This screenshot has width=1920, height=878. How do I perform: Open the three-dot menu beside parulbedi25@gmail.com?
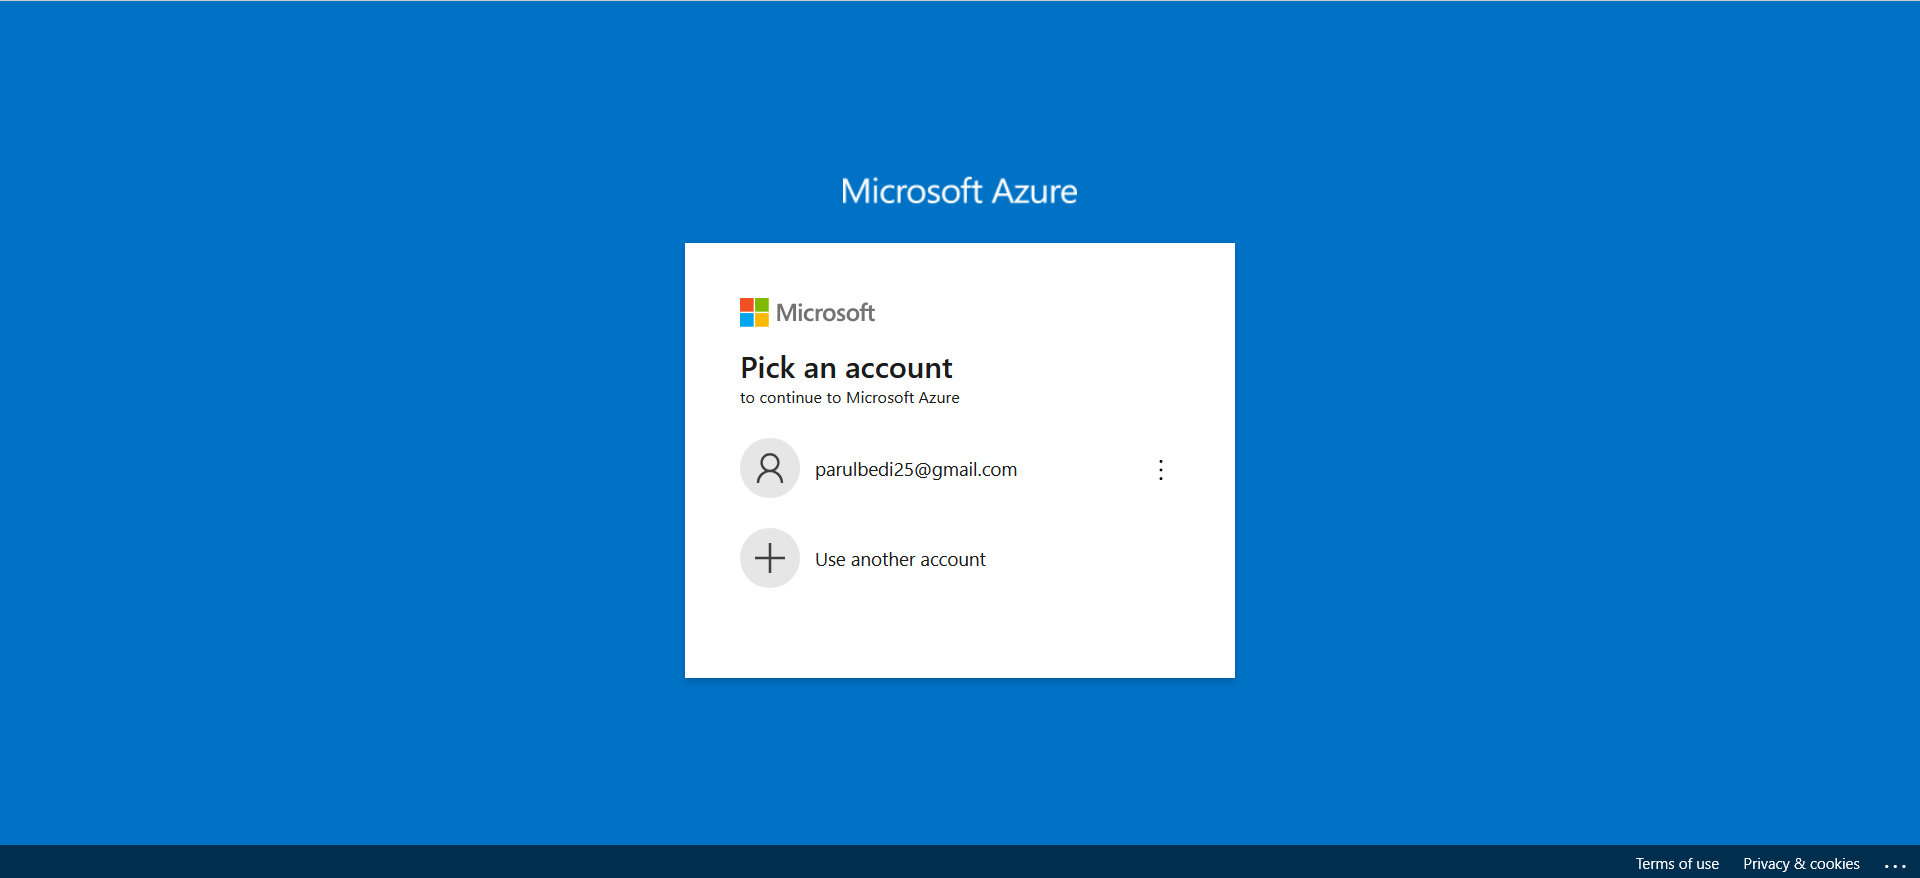click(x=1160, y=469)
